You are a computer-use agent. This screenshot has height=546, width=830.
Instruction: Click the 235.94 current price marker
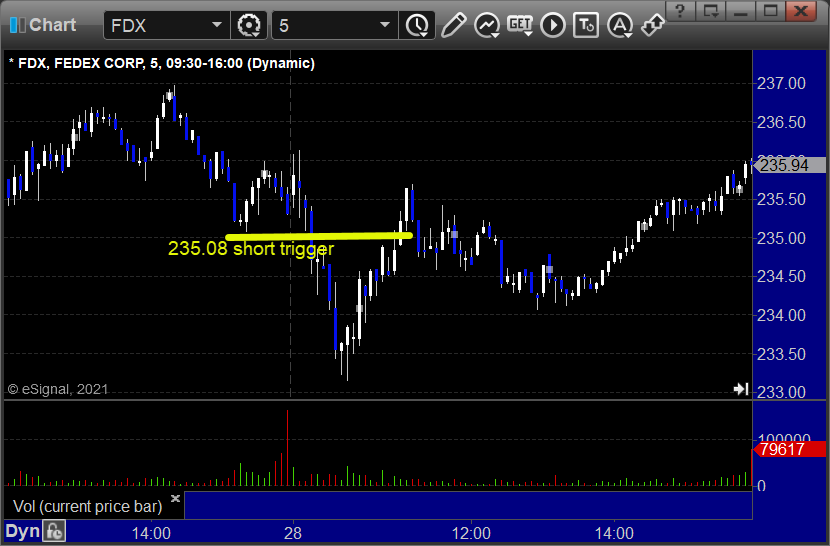[789, 165]
